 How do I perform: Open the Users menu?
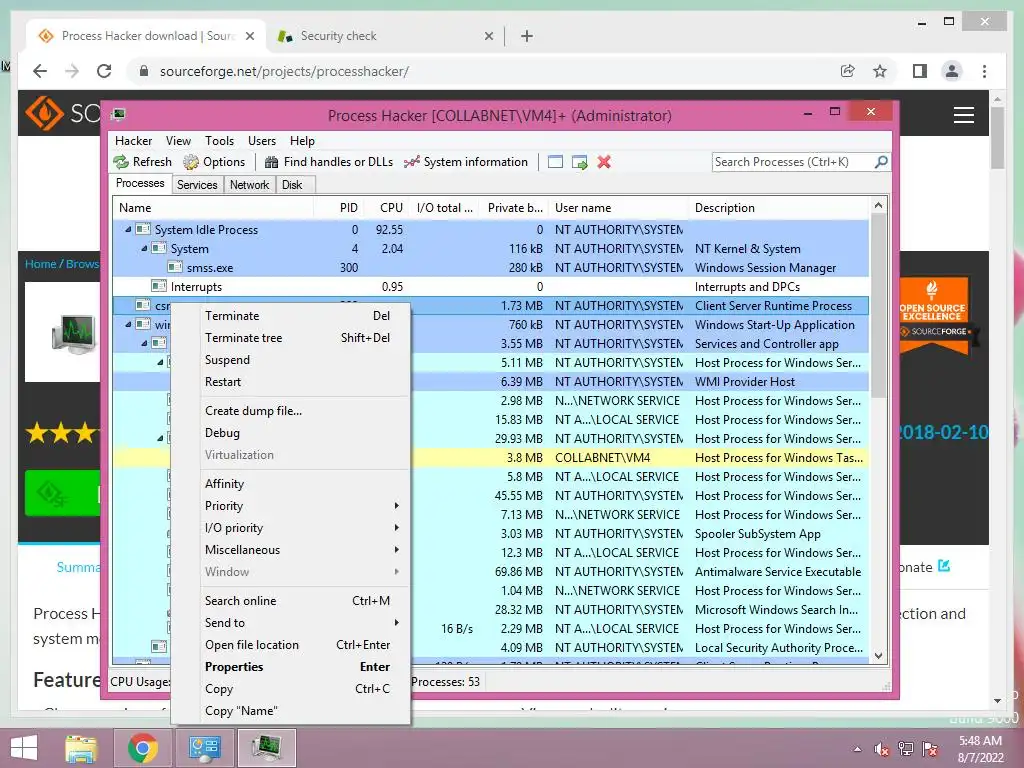click(x=262, y=141)
